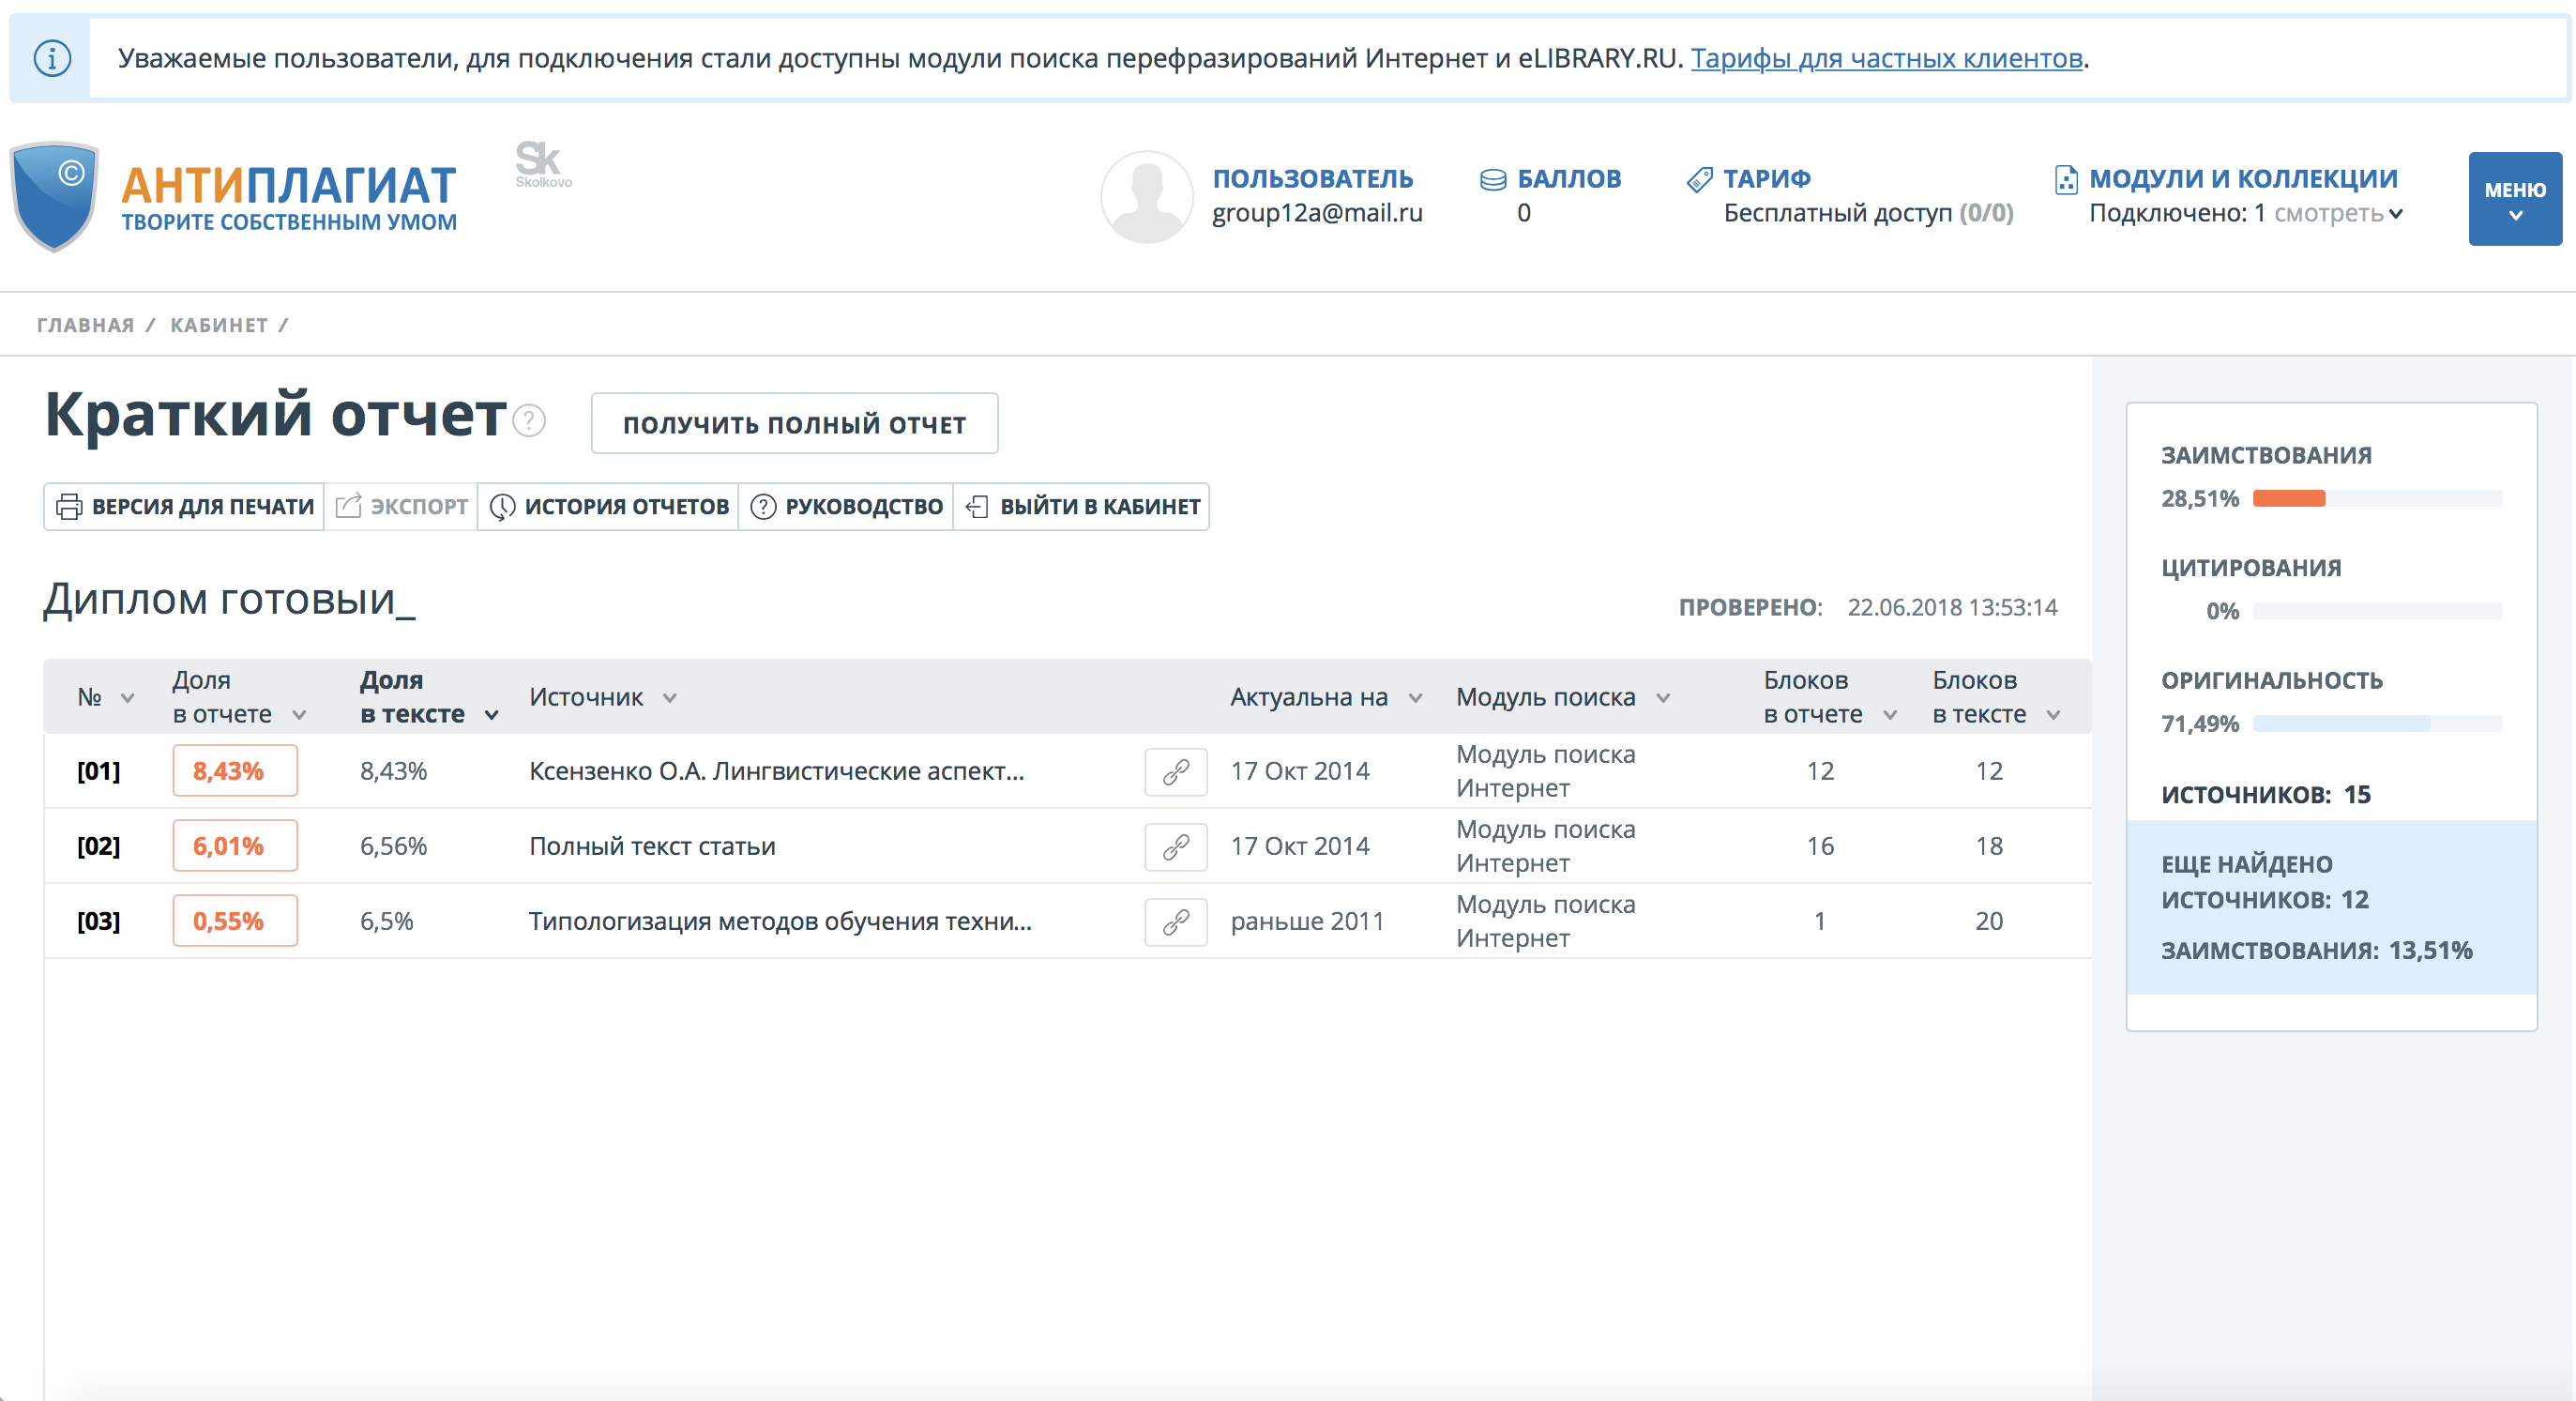Open the Руководство guide
This screenshot has height=1401, width=2576.
846,507
